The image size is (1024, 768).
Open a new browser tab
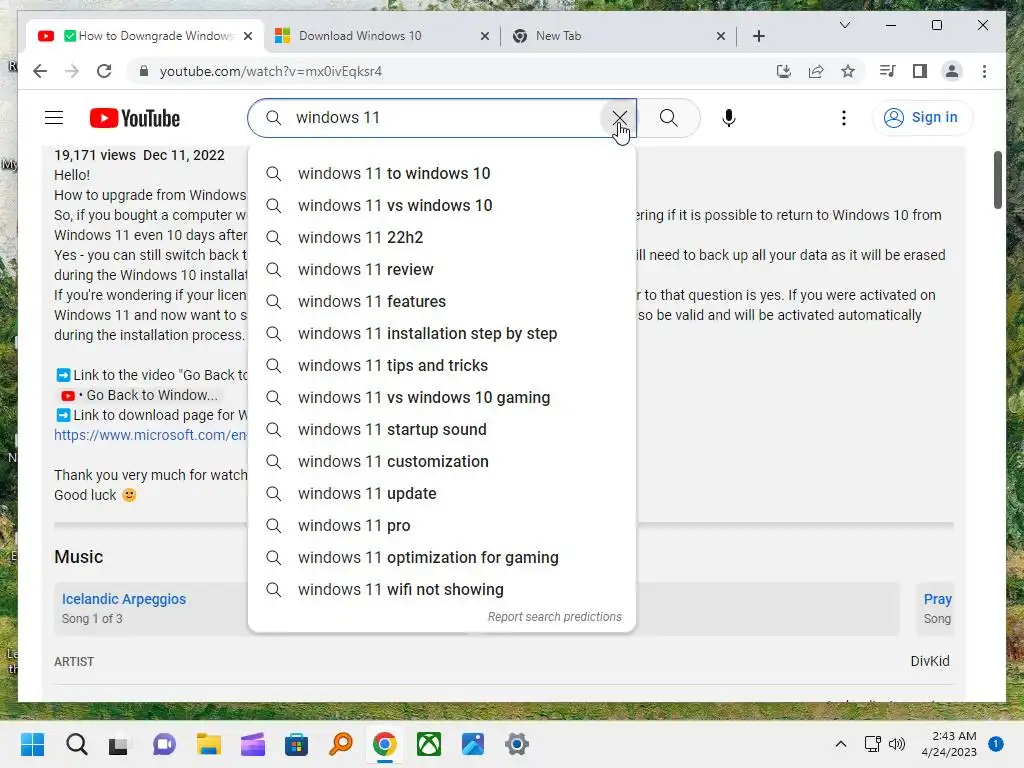click(x=758, y=36)
